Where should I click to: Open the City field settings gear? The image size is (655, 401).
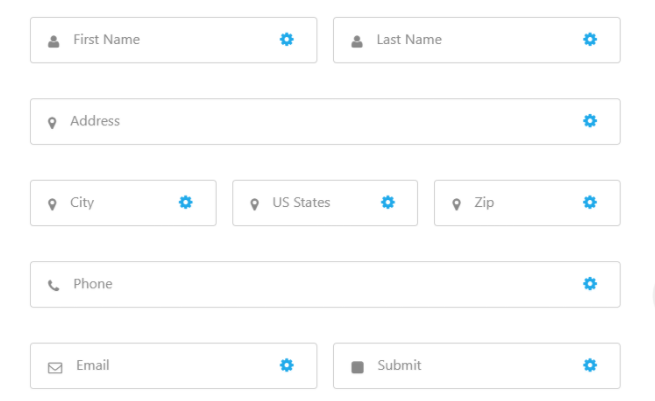click(185, 202)
